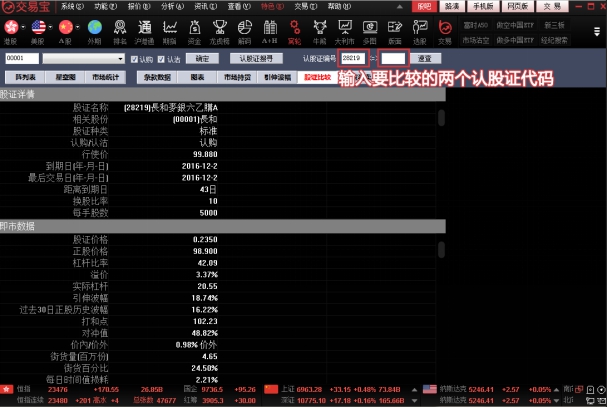
Task: Open the 排名 ranking toolbar icon
Action: point(119,31)
